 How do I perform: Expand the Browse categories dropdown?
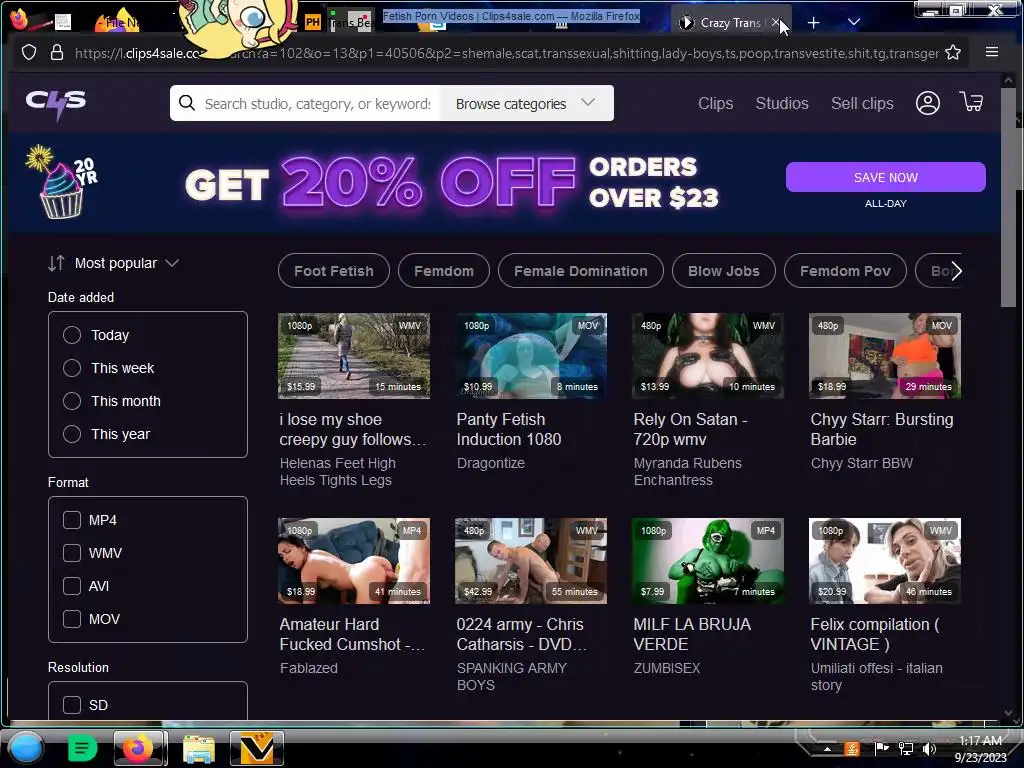[x=526, y=103]
